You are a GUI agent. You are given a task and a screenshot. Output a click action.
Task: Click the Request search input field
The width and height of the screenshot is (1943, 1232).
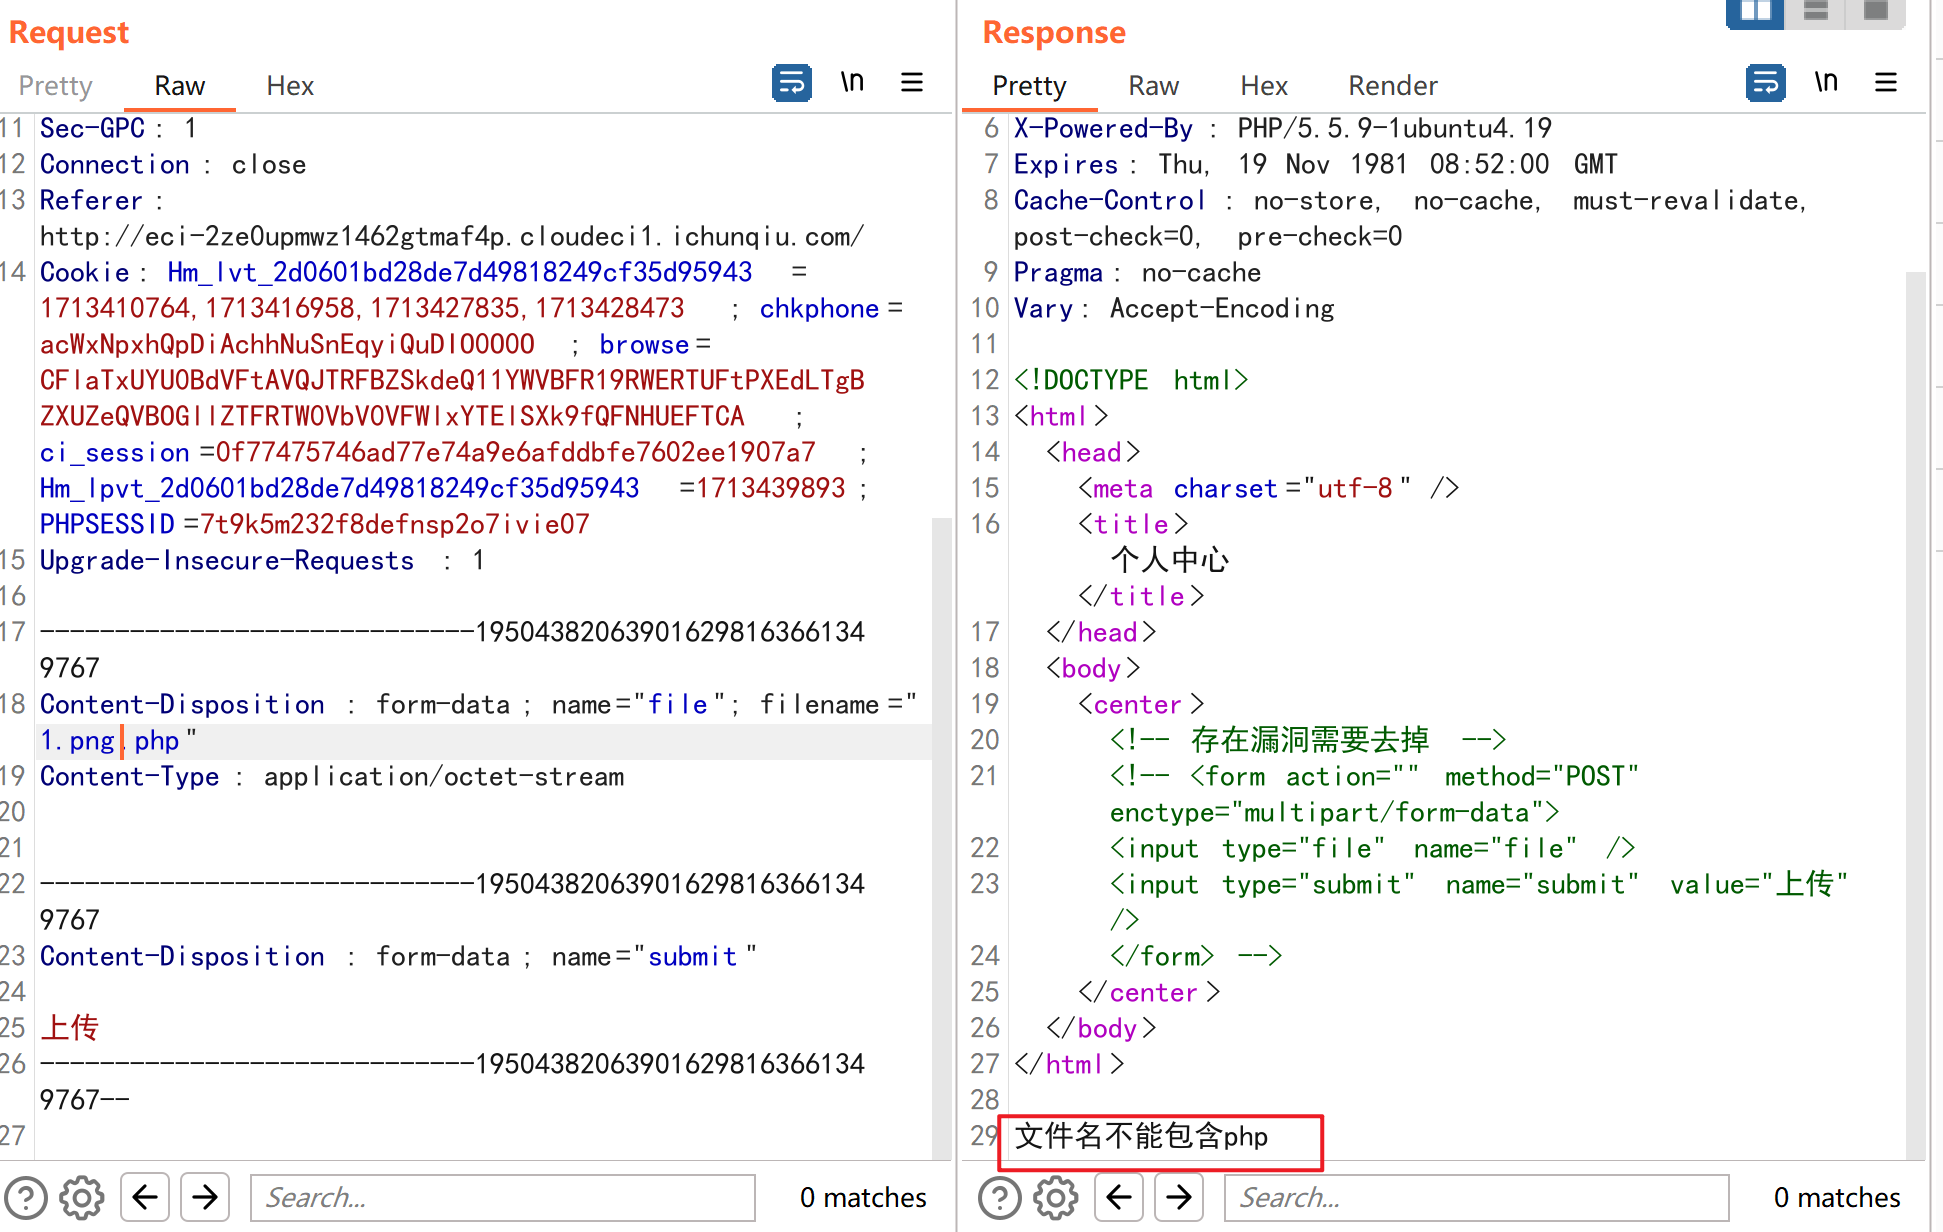click(x=502, y=1197)
